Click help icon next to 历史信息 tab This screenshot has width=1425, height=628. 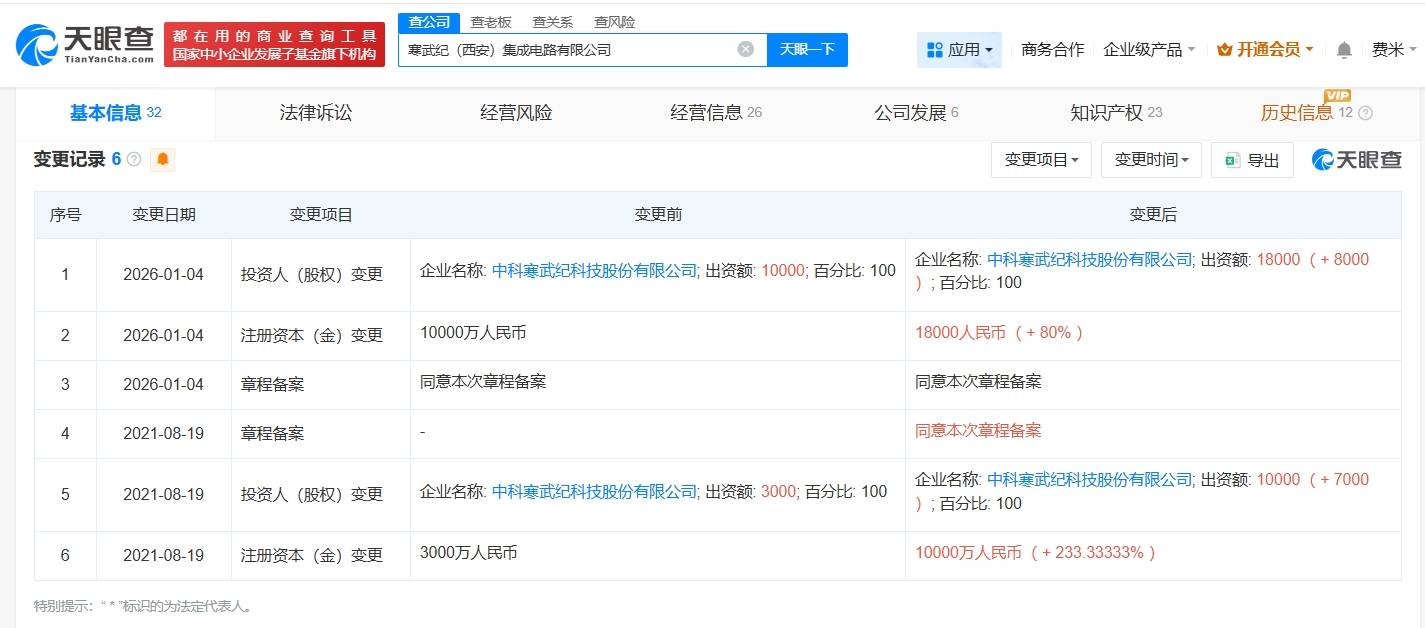[x=1366, y=113]
